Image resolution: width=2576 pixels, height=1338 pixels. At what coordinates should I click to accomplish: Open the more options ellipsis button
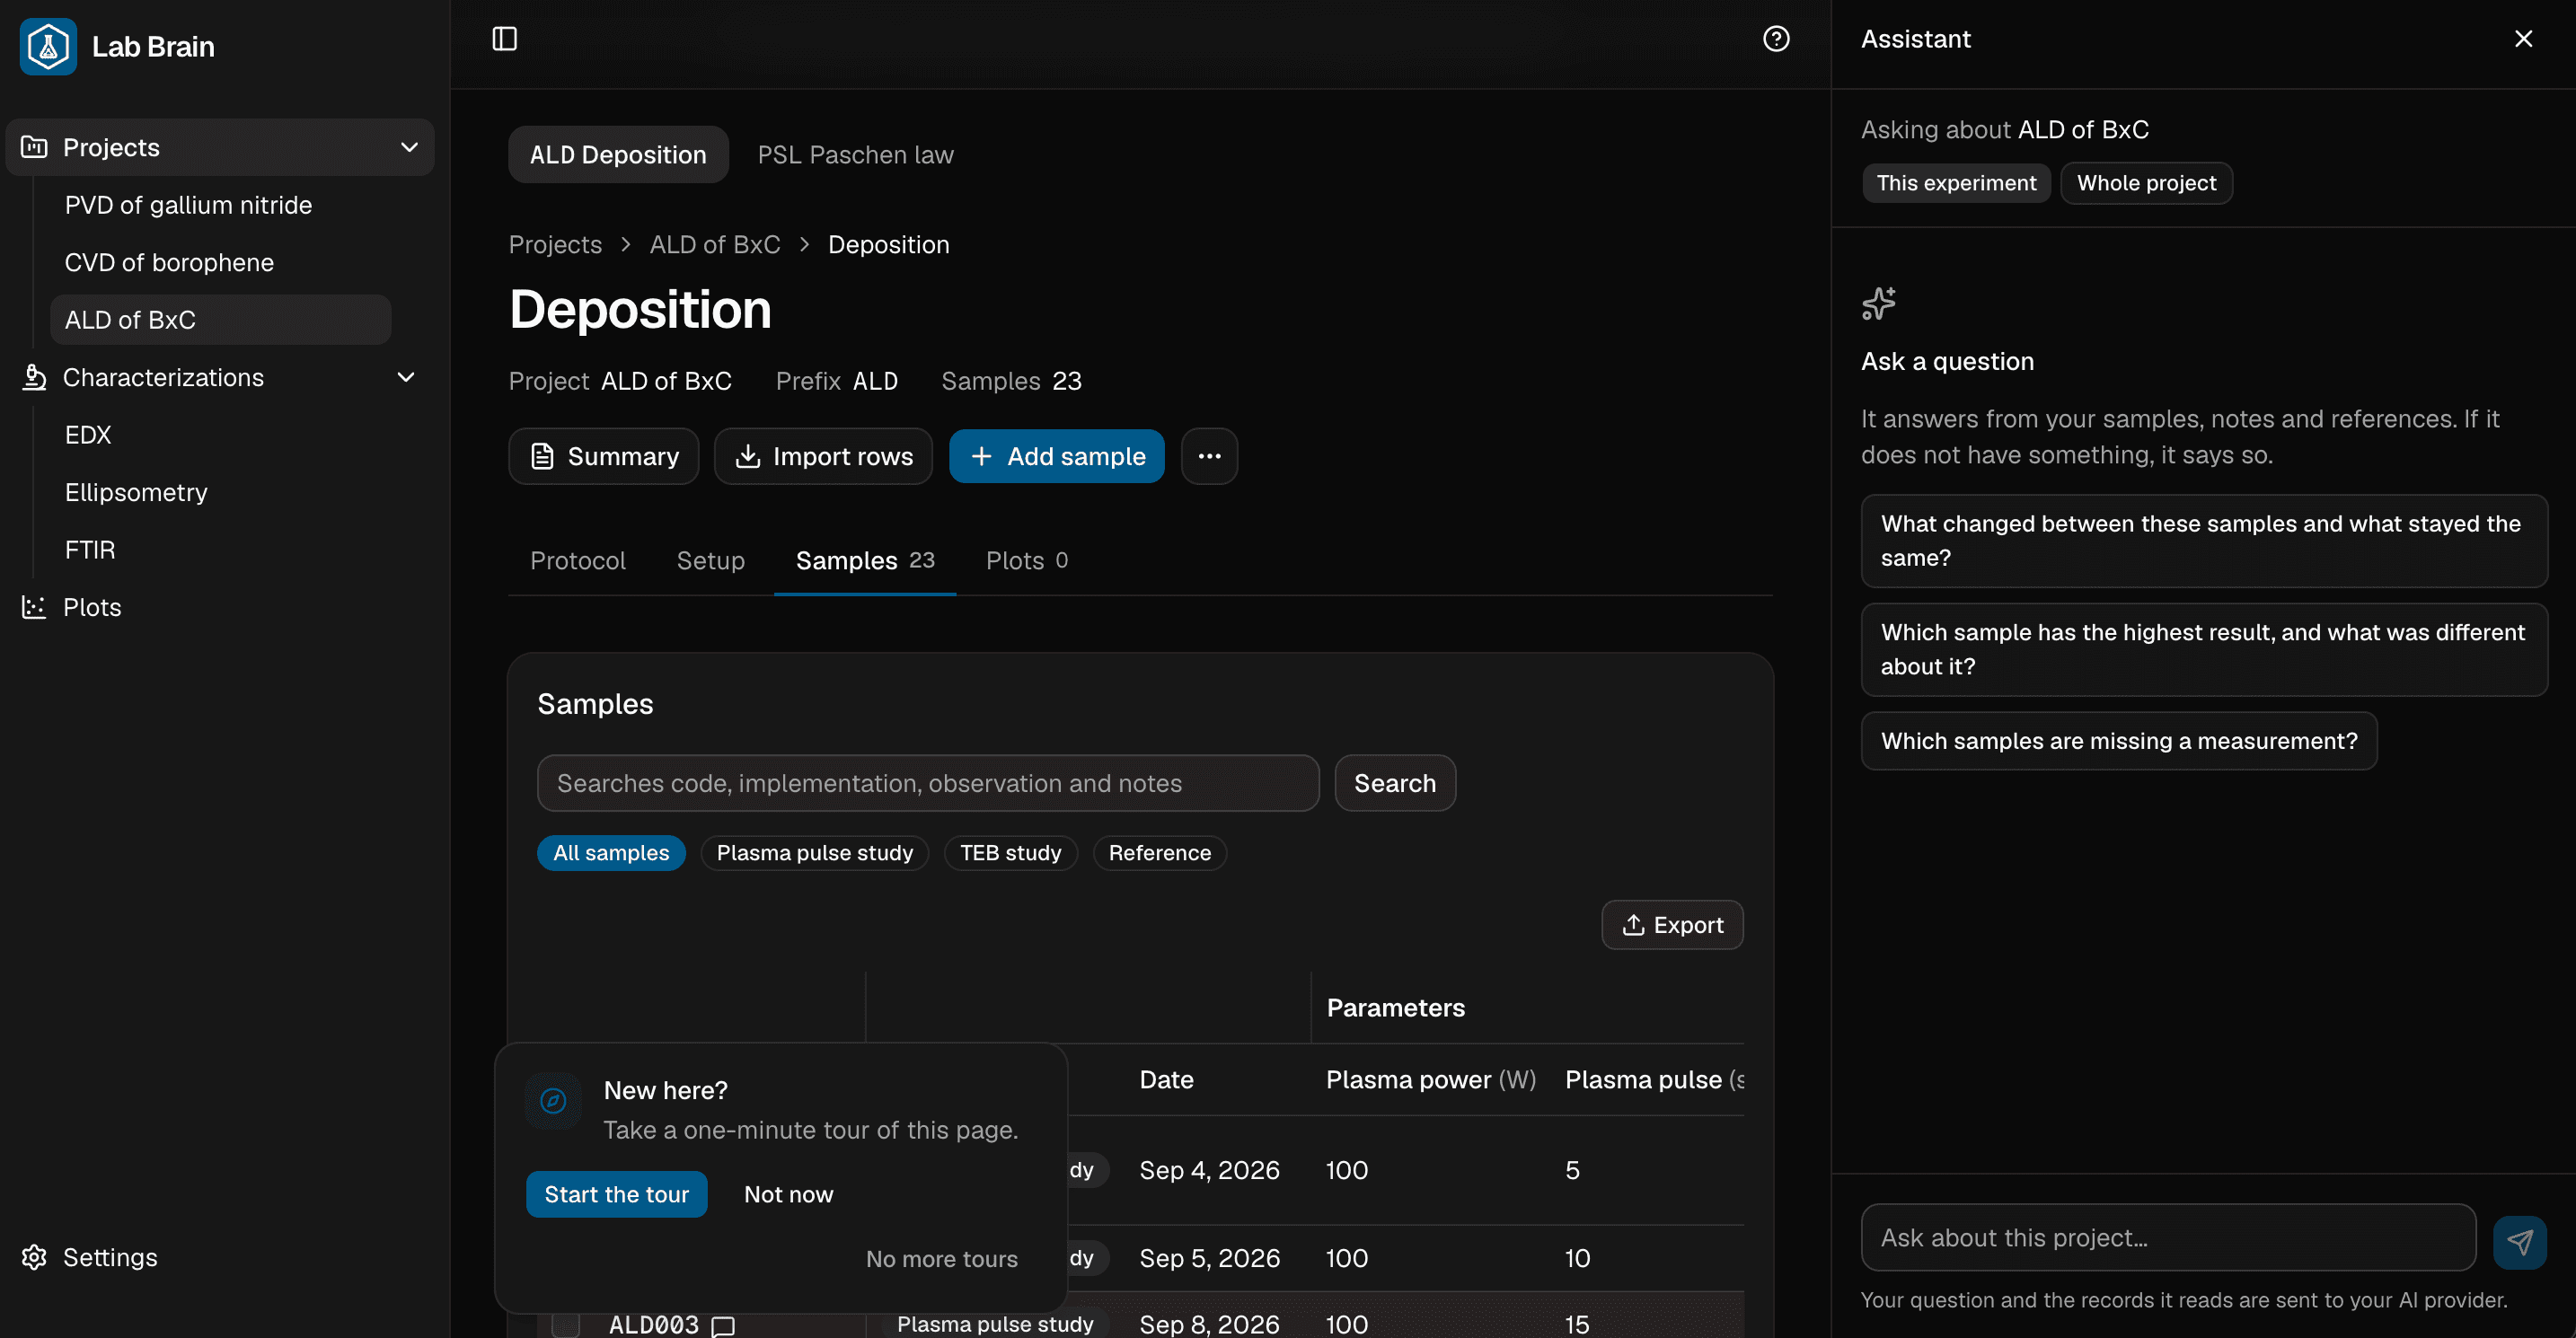coord(1209,456)
